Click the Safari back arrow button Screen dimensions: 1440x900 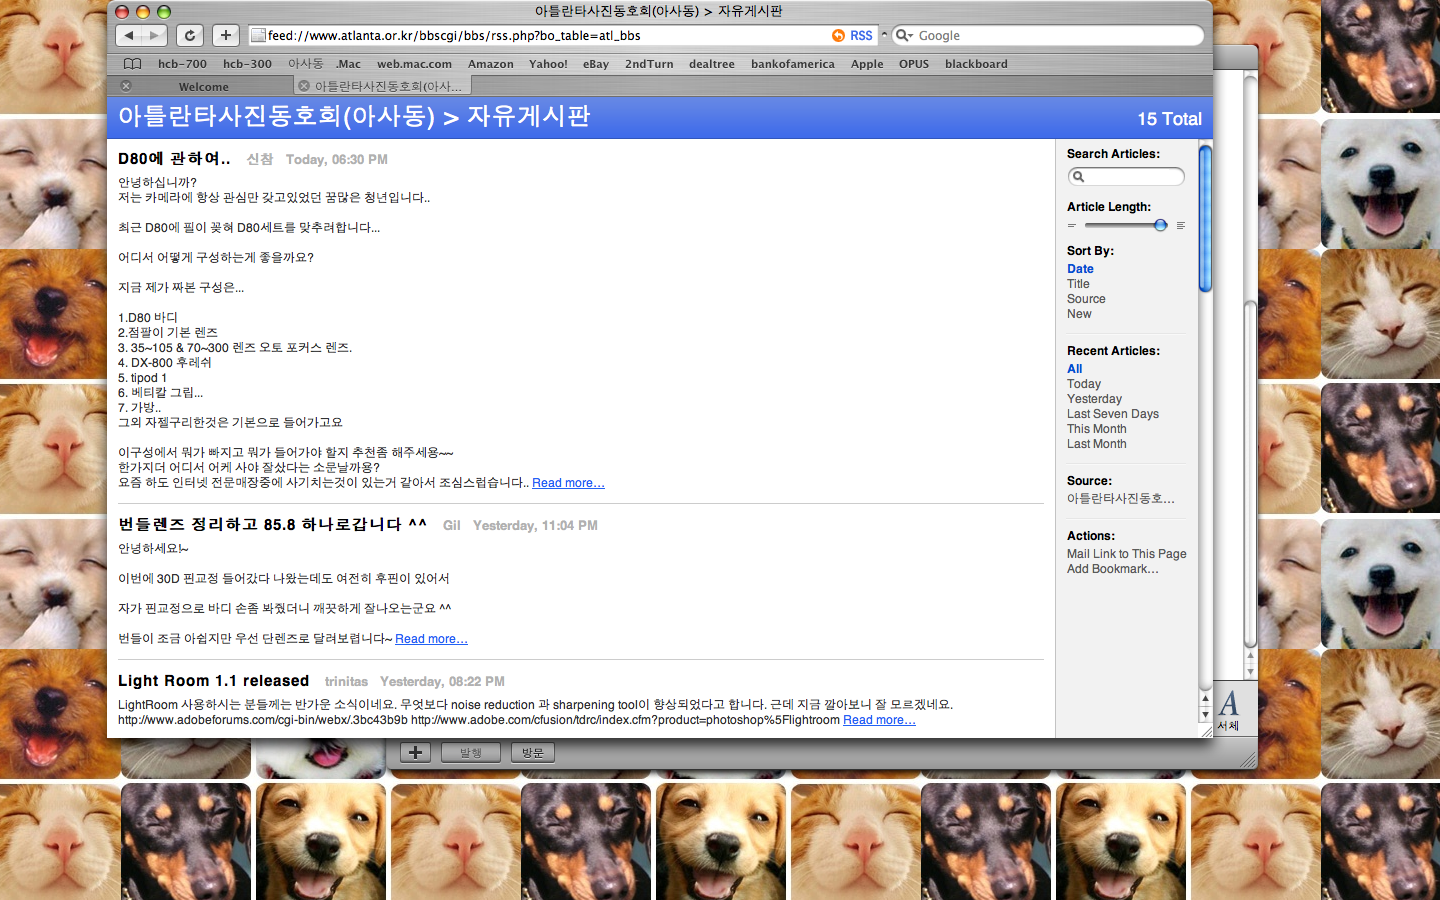tap(129, 35)
